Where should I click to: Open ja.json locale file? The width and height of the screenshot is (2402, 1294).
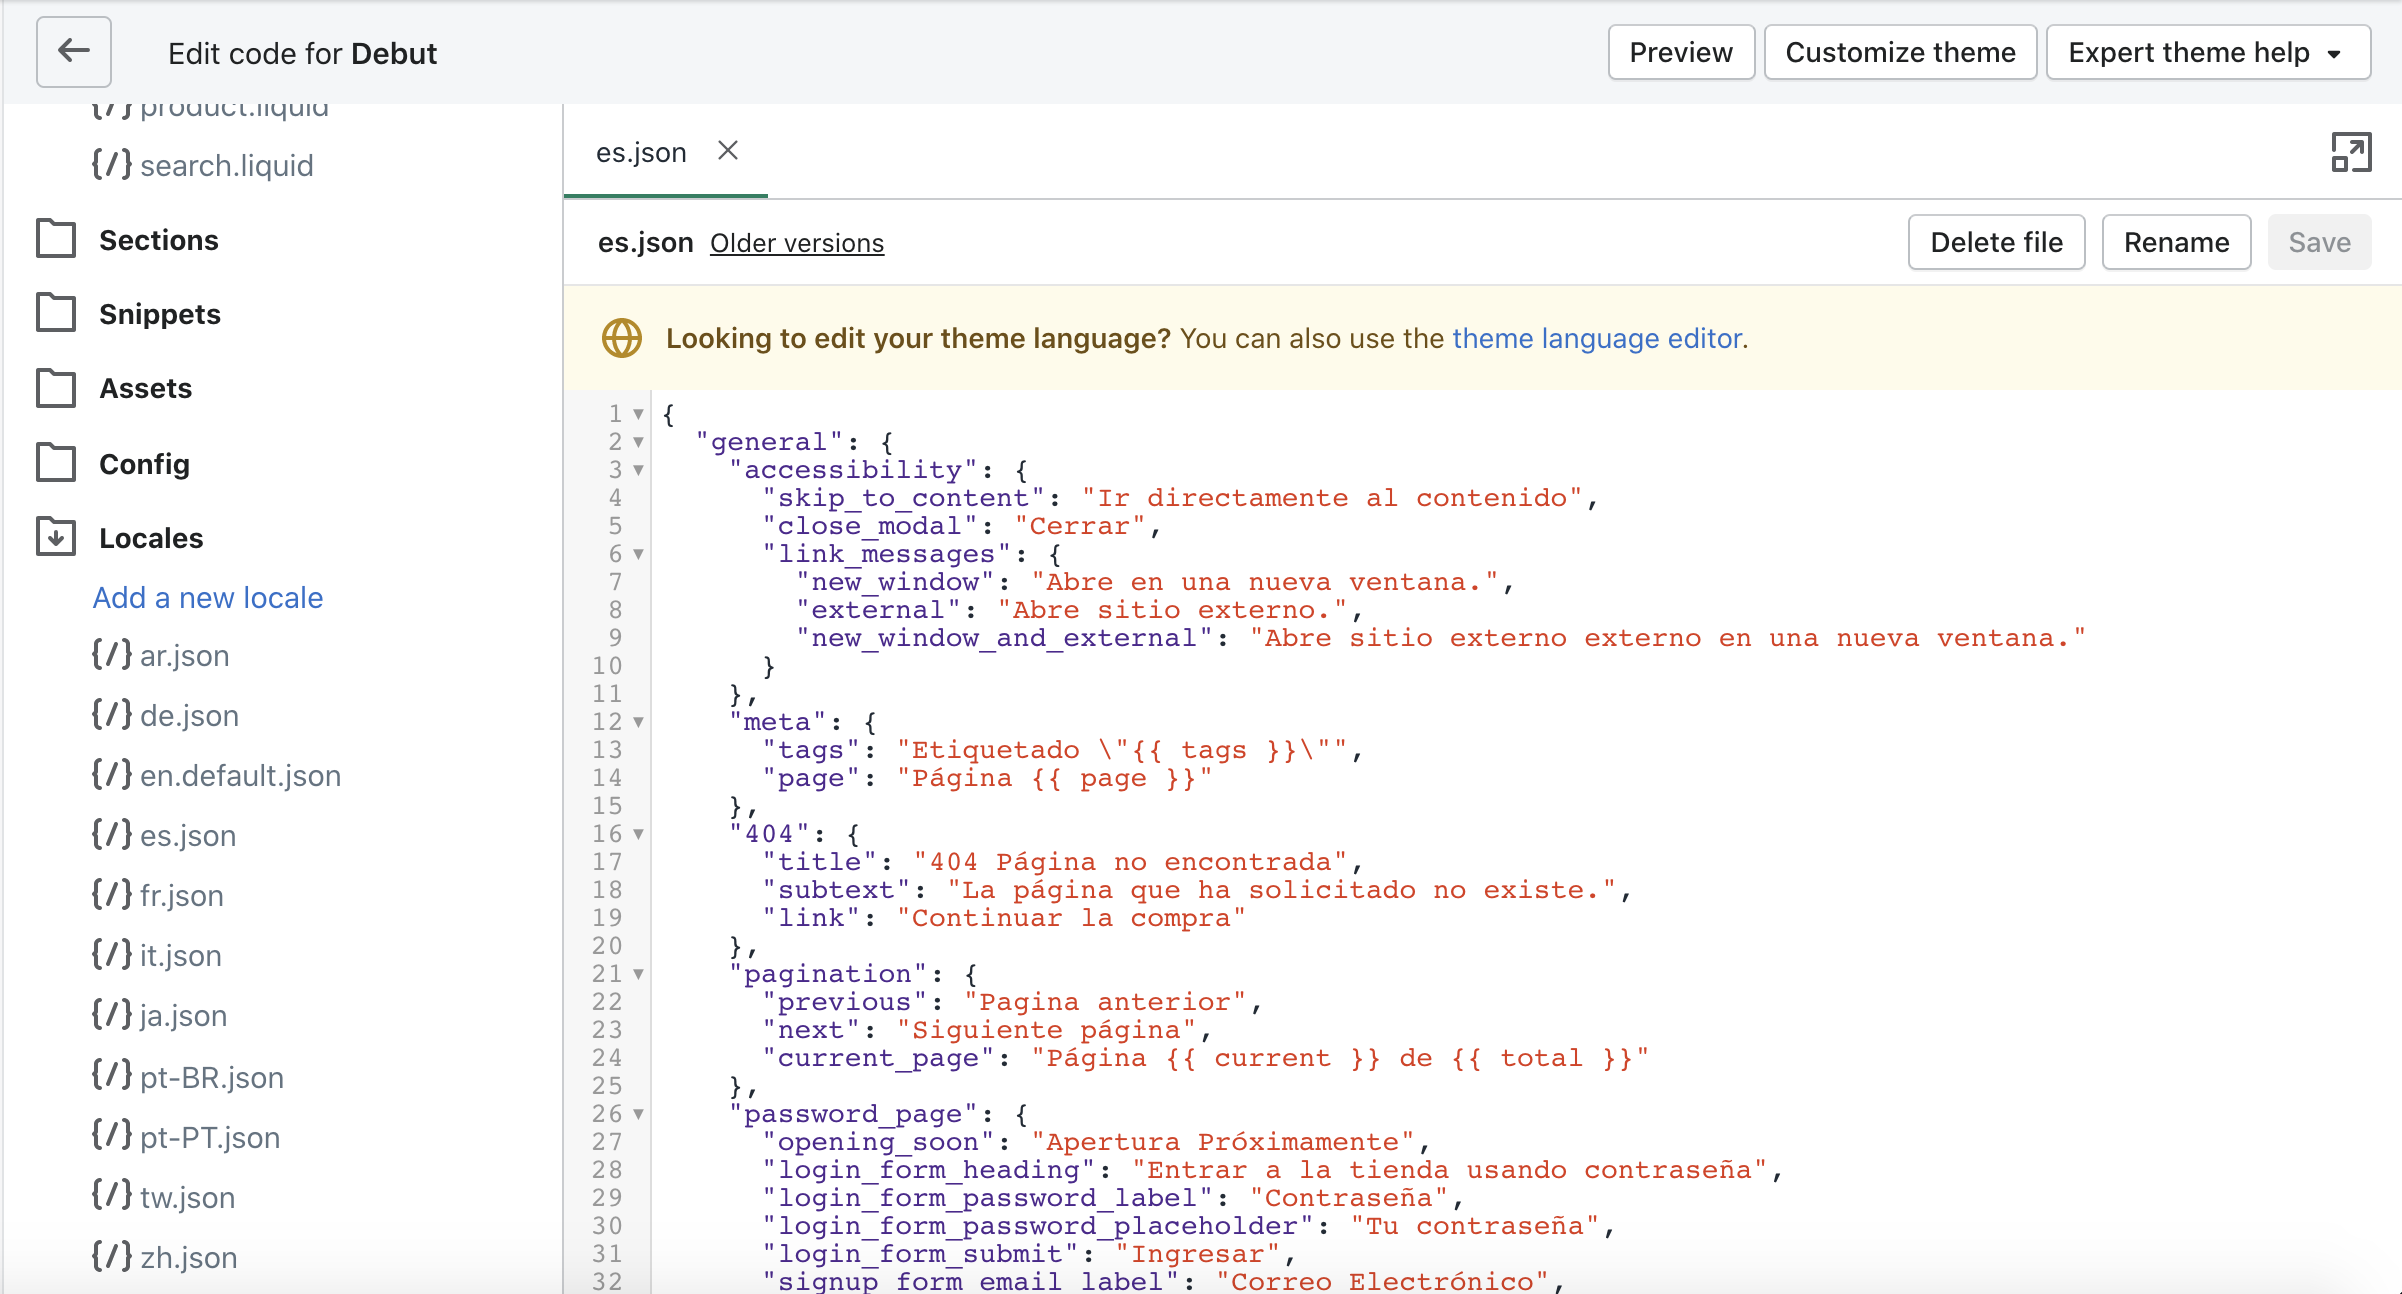click(183, 1016)
